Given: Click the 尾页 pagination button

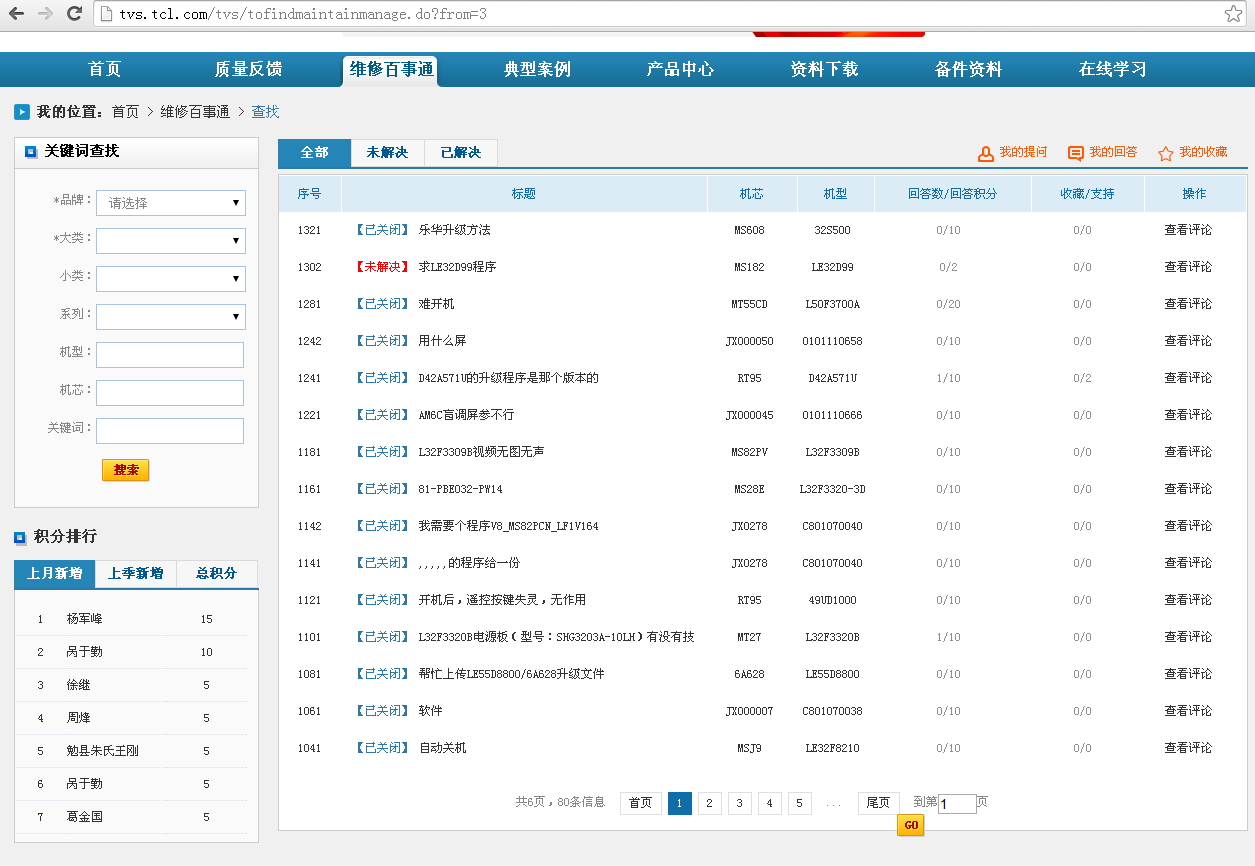Looking at the screenshot, I should (879, 803).
